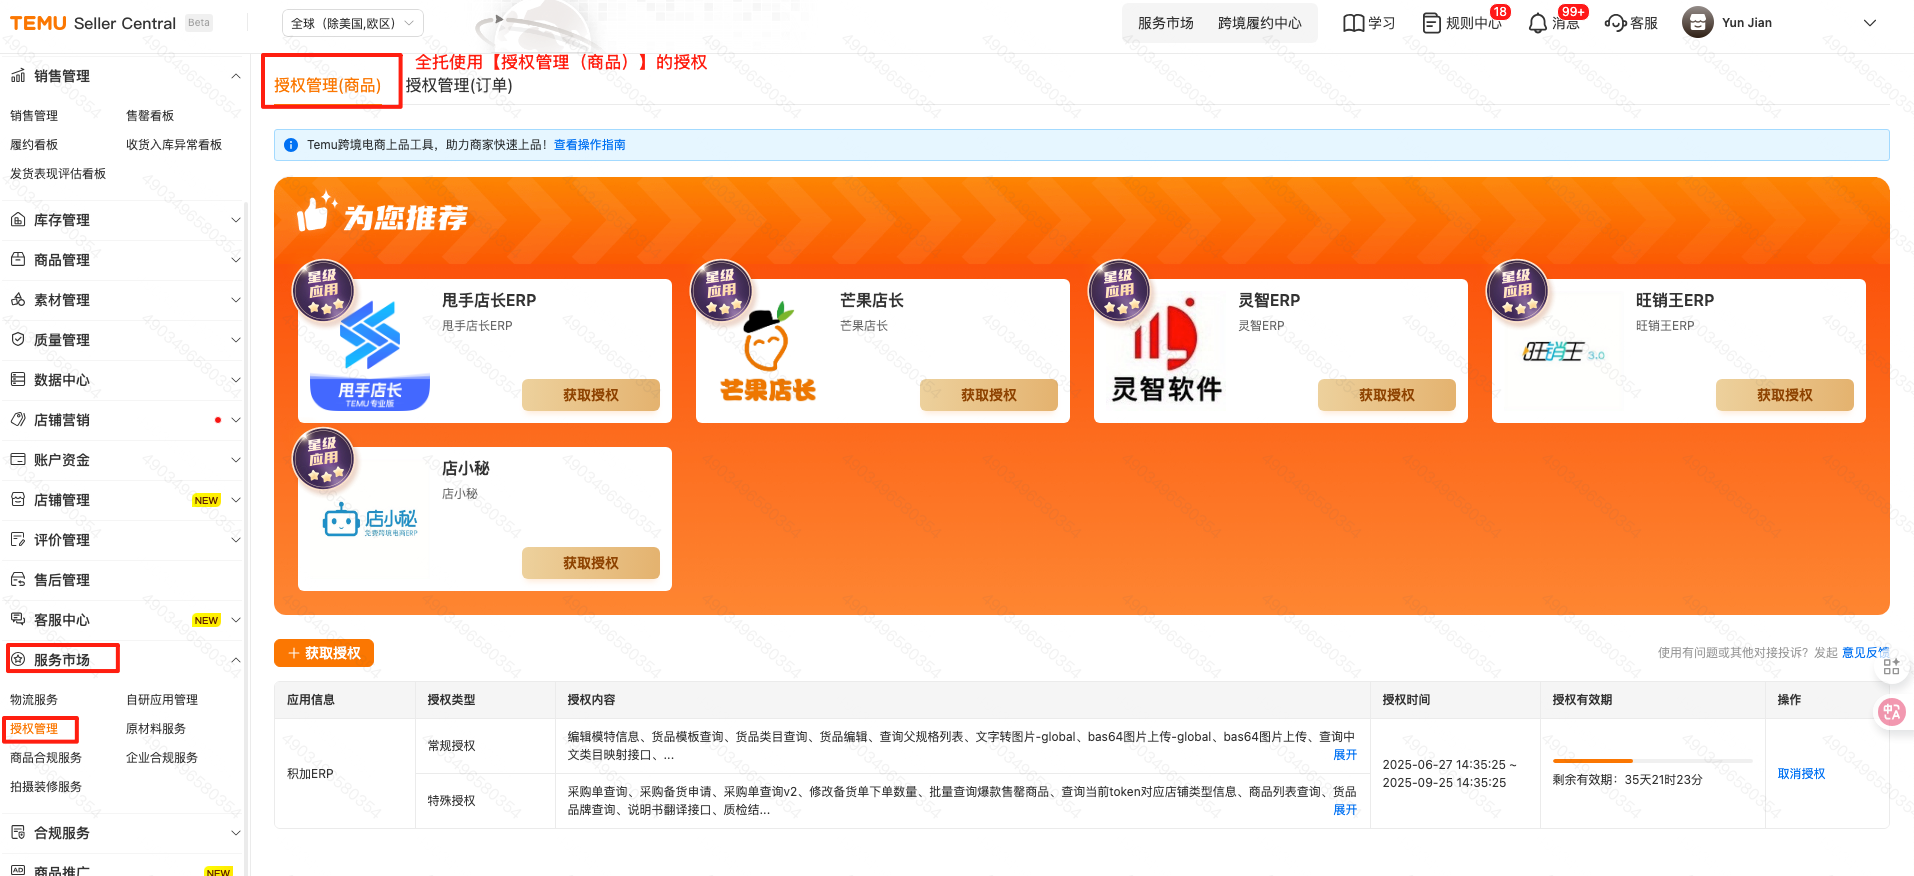The width and height of the screenshot is (1914, 876).
Task: Expand the 商品管理 section
Action: click(236, 260)
